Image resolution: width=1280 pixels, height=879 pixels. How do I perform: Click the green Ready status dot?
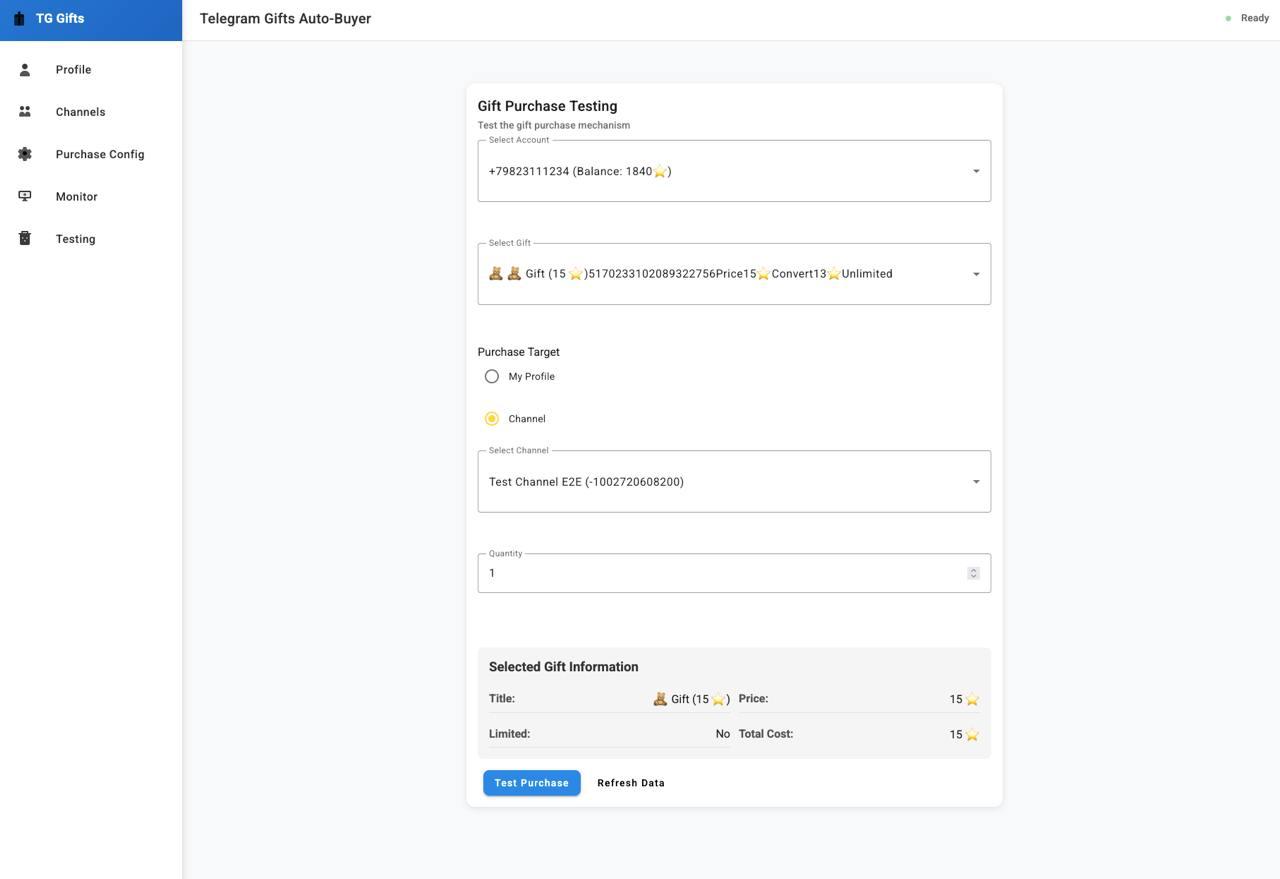(x=1228, y=18)
